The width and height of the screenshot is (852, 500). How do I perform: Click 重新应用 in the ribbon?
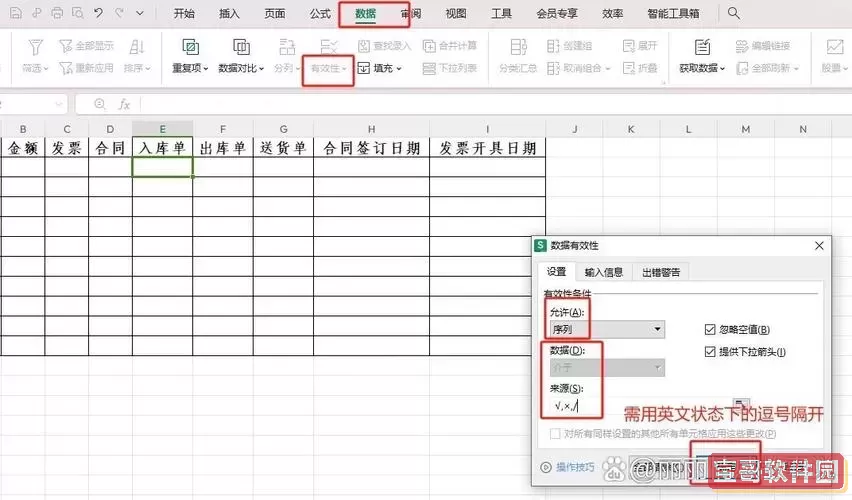click(87, 68)
